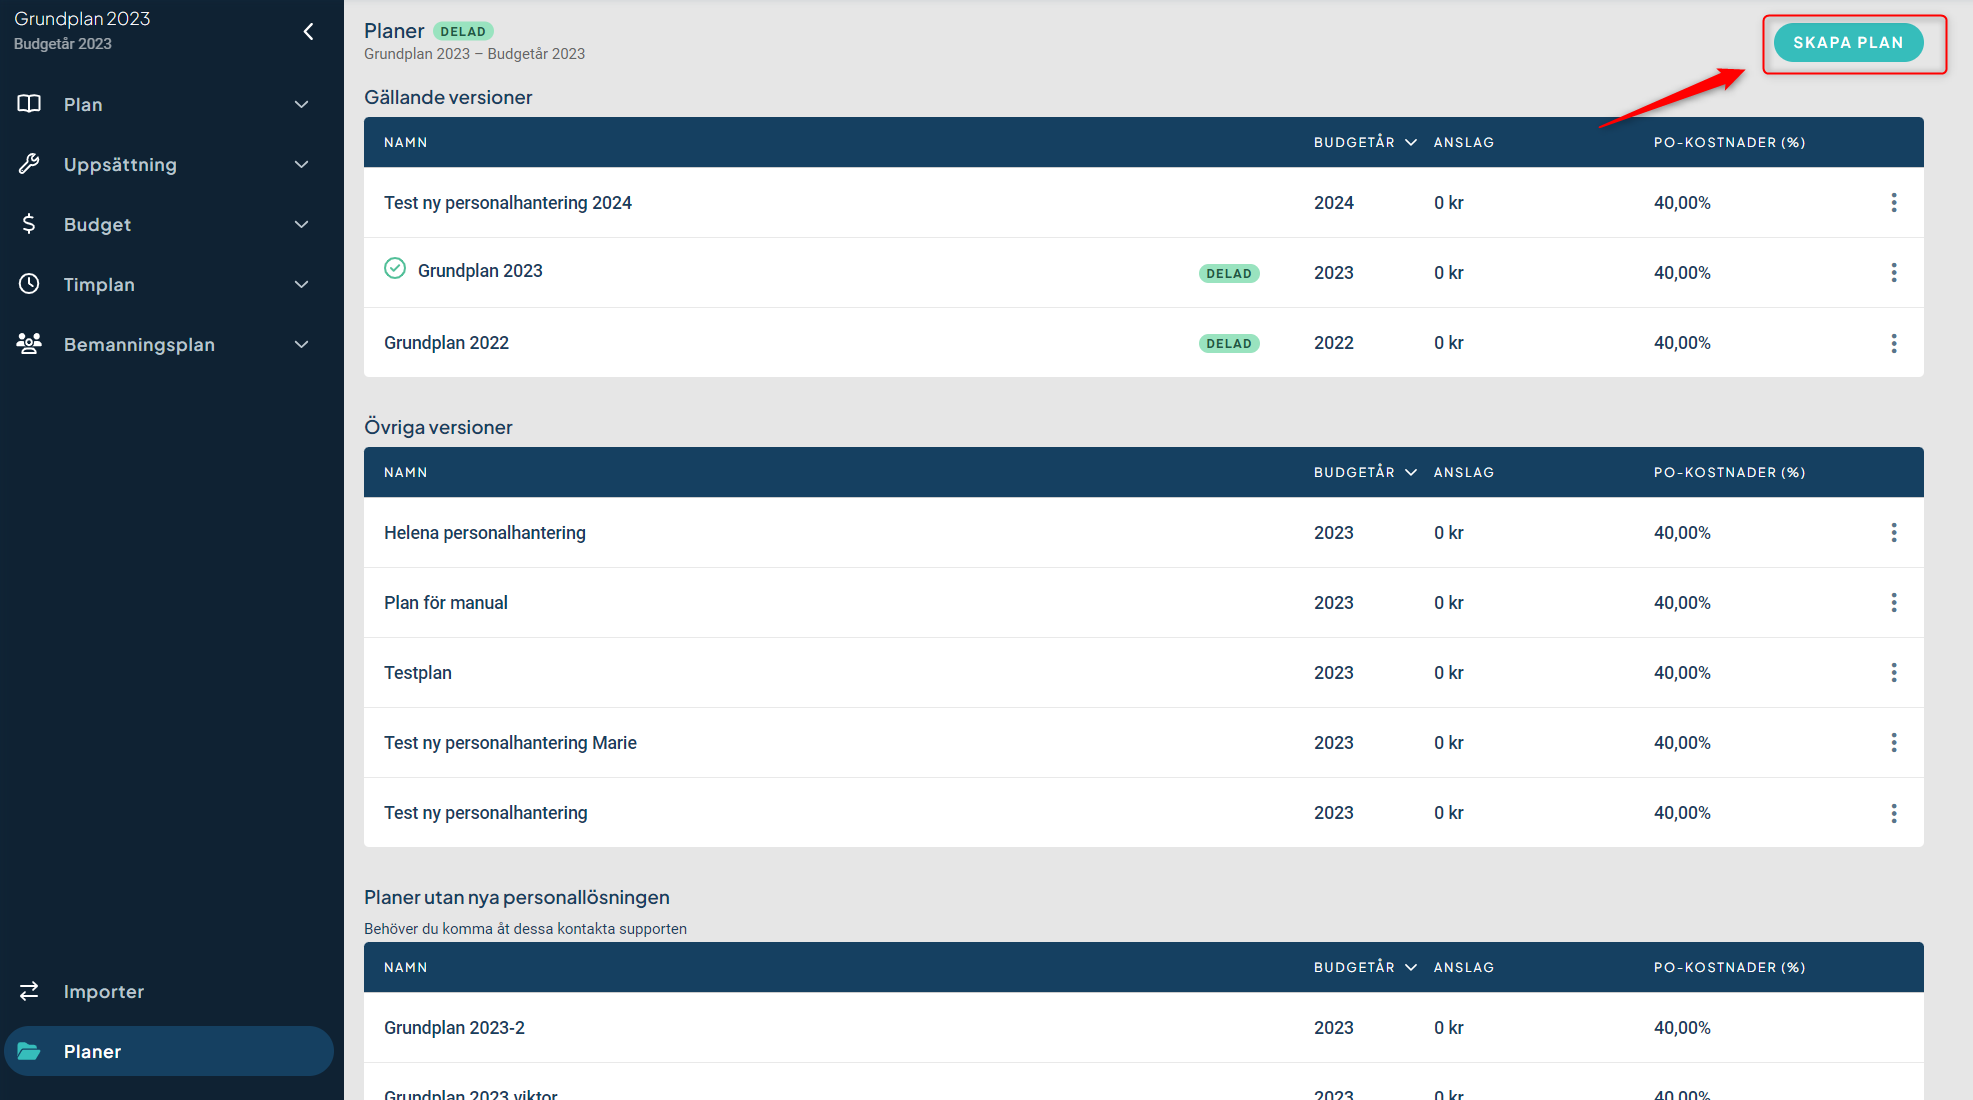1973x1100 pixels.
Task: Click the Importer arrows icon
Action: (x=29, y=991)
